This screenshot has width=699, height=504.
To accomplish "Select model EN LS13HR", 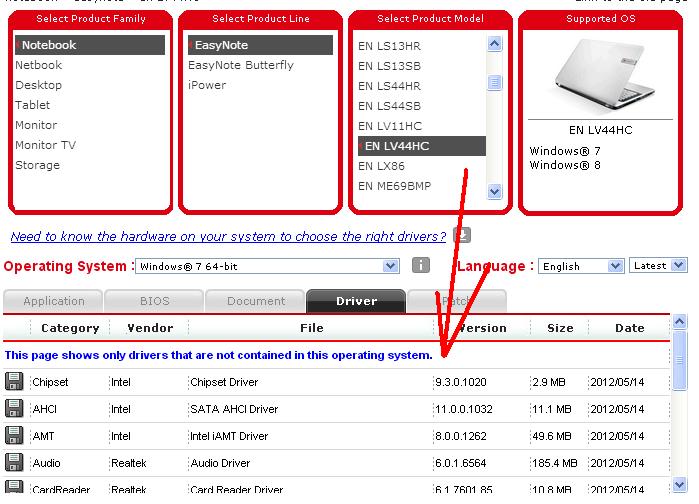I will click(x=389, y=46).
